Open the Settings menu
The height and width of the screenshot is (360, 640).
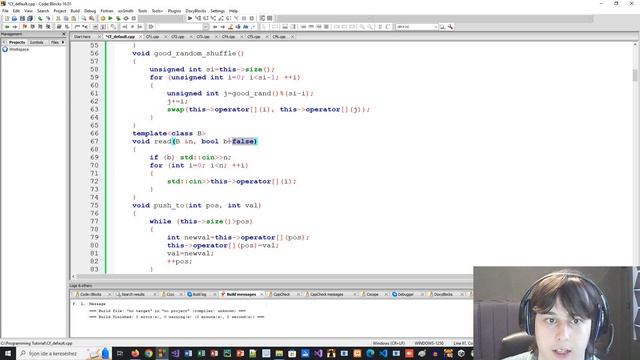[217, 11]
